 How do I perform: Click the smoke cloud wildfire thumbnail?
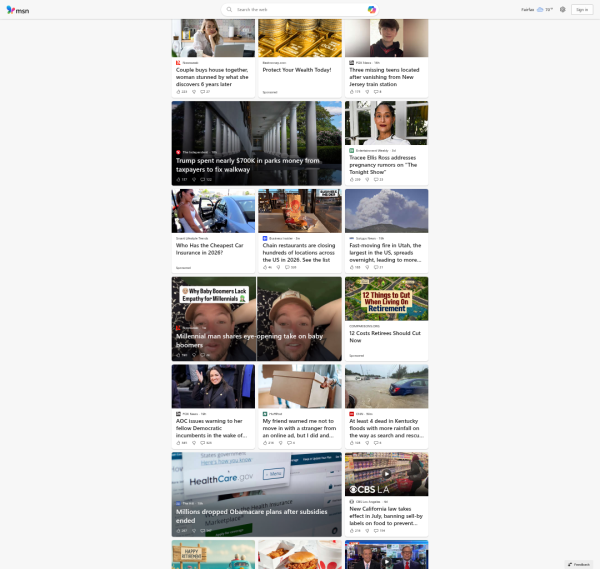tap(386, 211)
